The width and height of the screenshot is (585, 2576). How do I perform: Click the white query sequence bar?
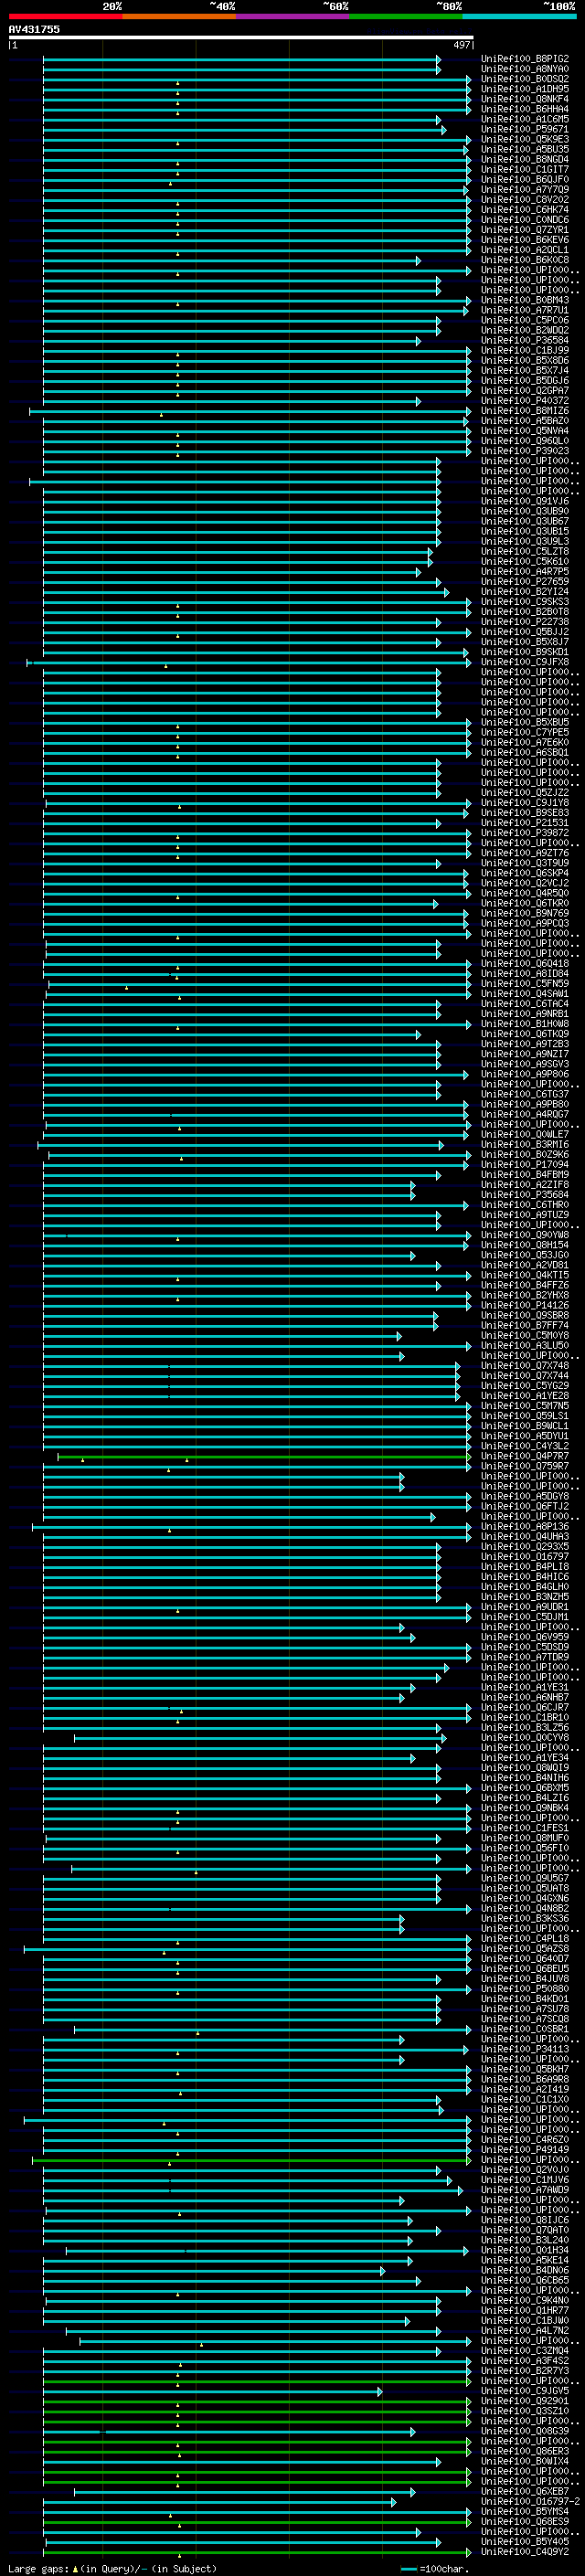pos(241,37)
